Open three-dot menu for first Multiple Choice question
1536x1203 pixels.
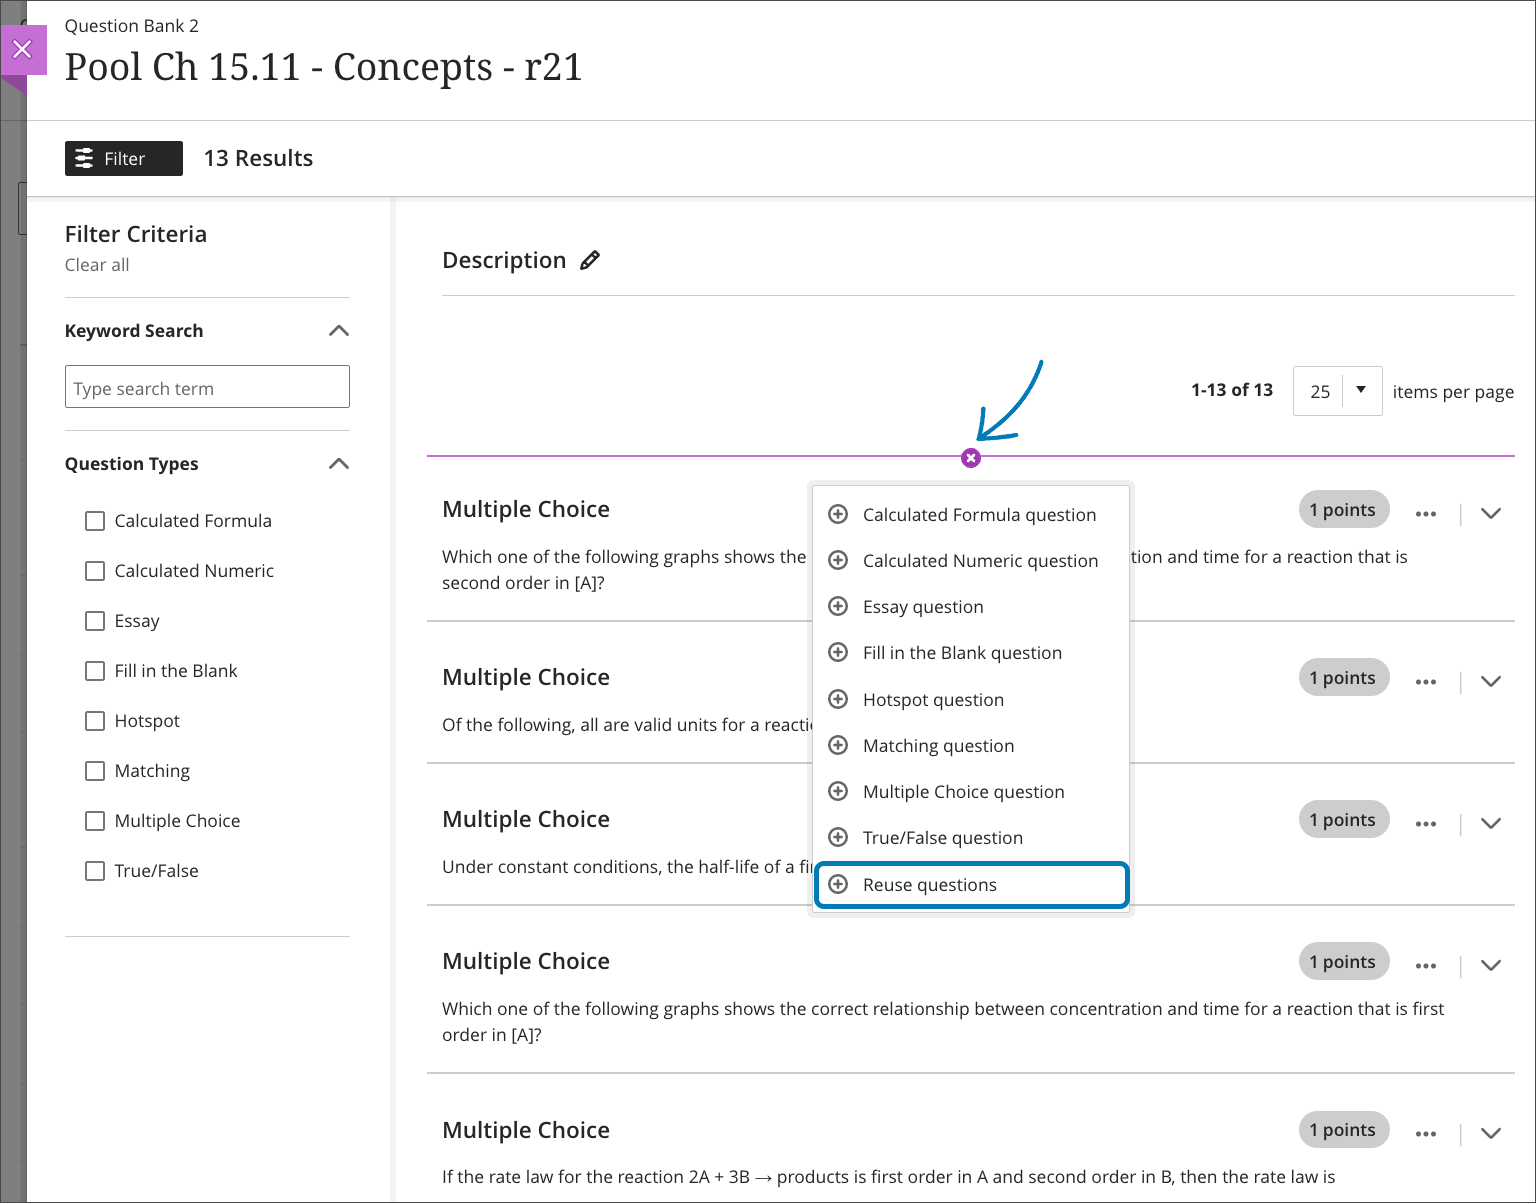1425,513
